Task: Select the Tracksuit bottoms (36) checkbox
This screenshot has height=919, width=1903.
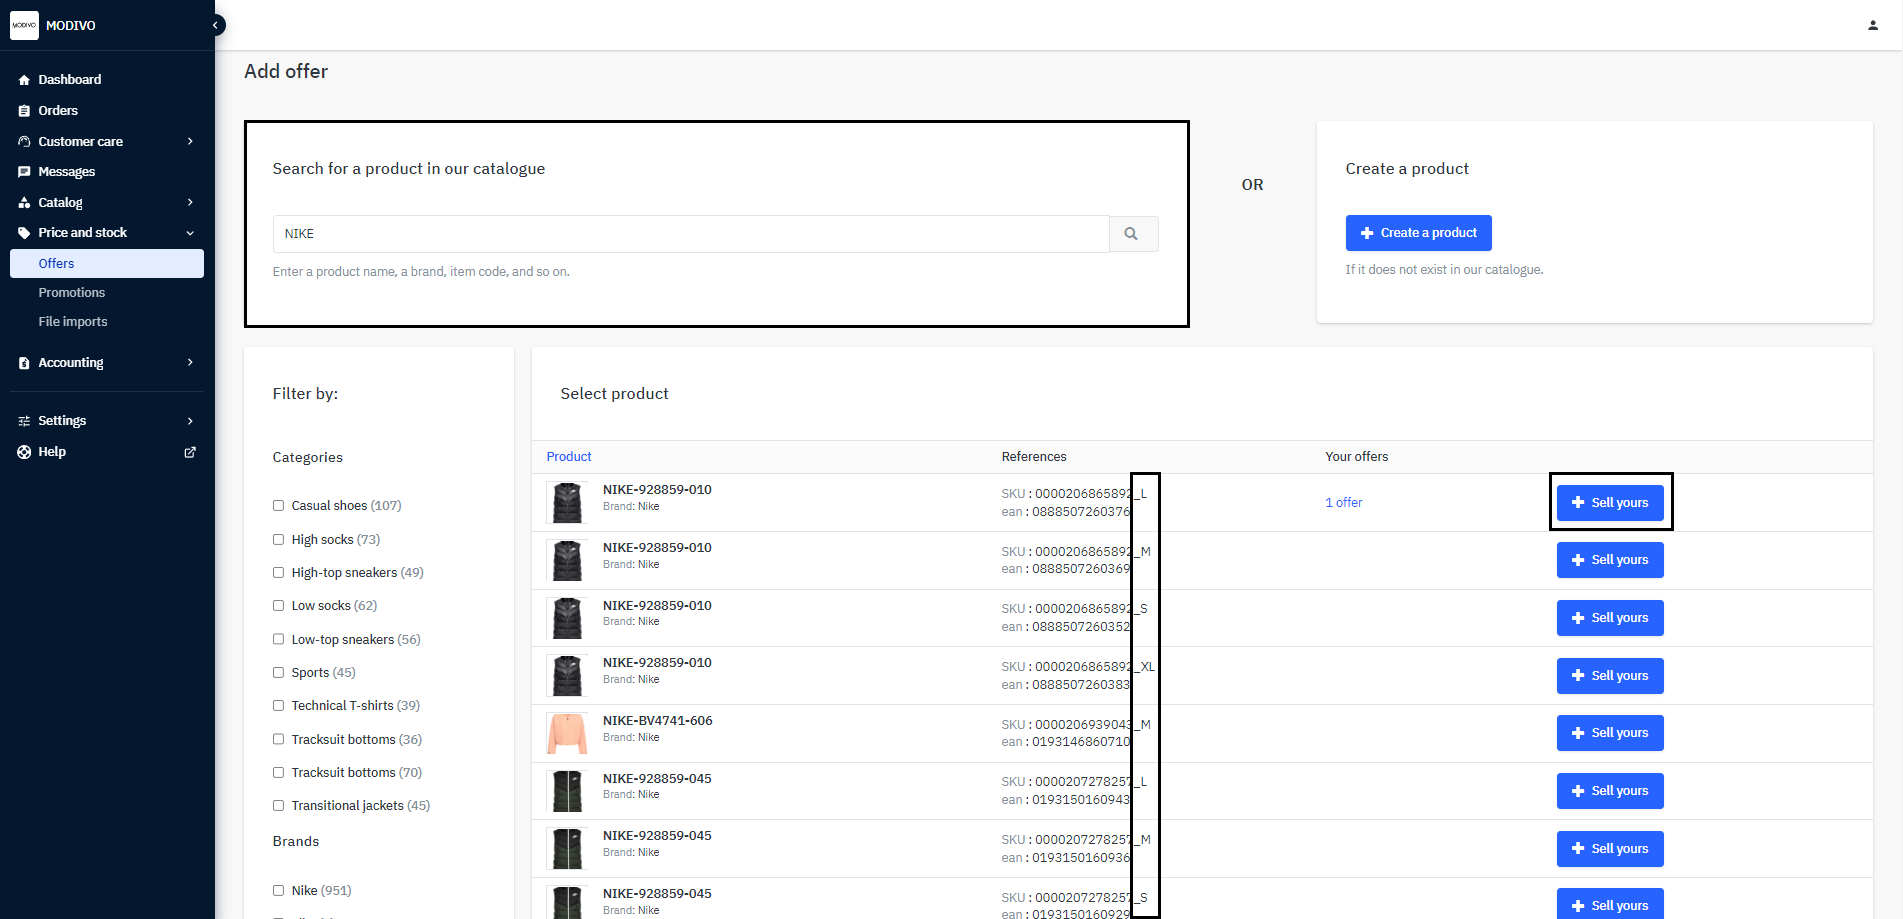Action: click(279, 740)
